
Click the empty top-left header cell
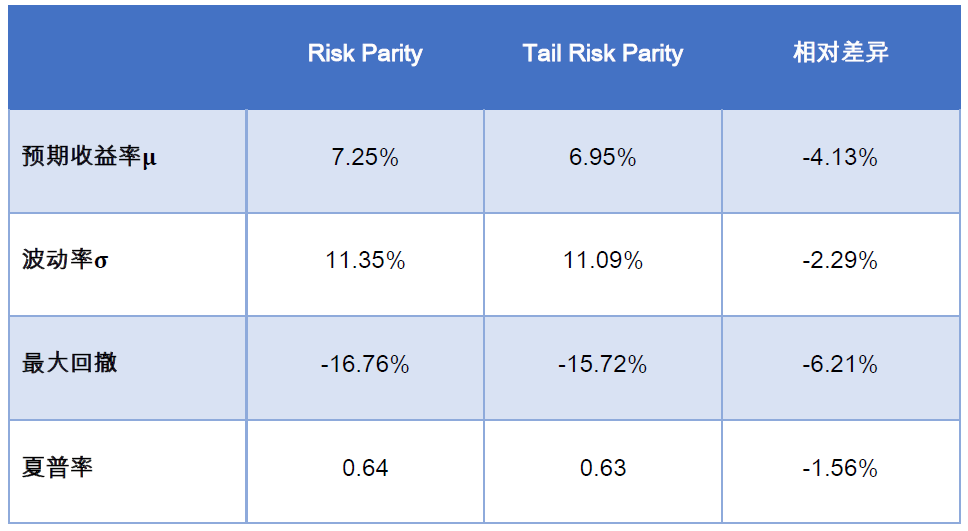127,55
